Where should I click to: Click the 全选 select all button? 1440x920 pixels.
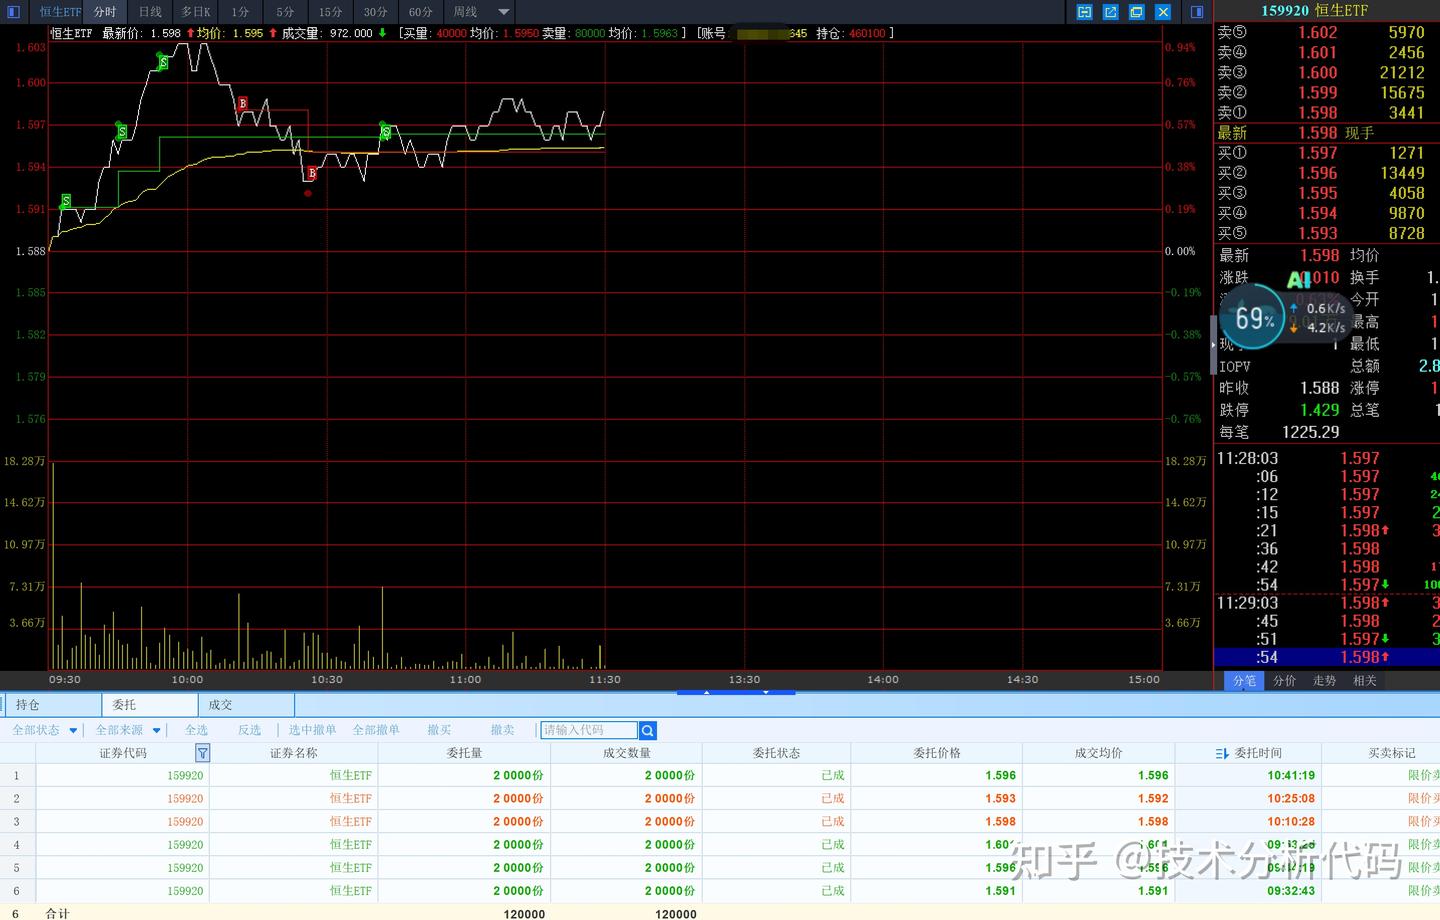click(196, 730)
